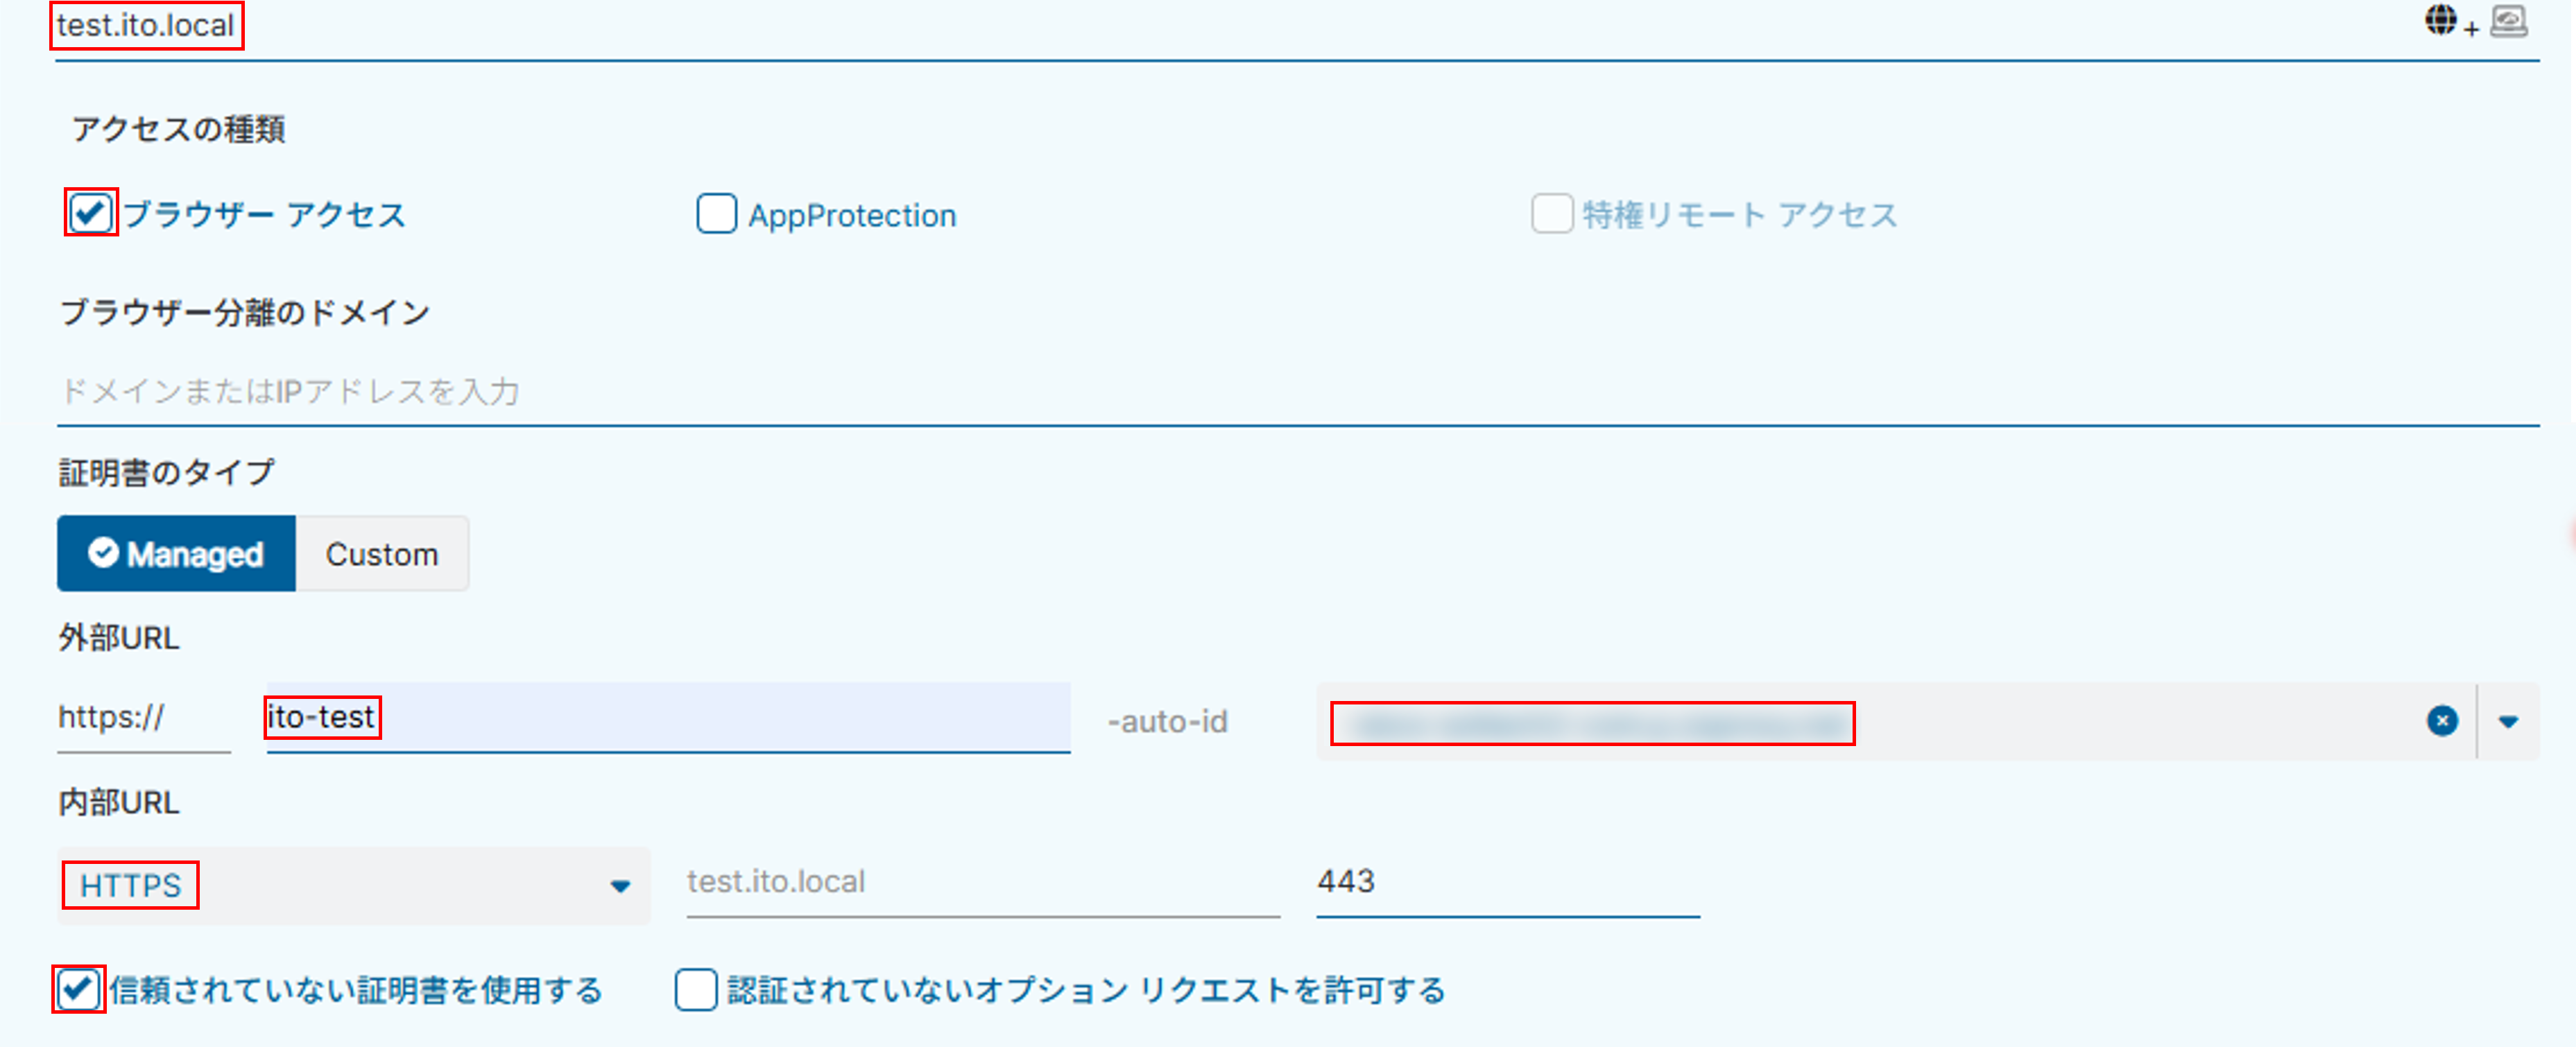Clear the external URL domain selection
This screenshot has width=2576, height=1047.
coord(2442,721)
